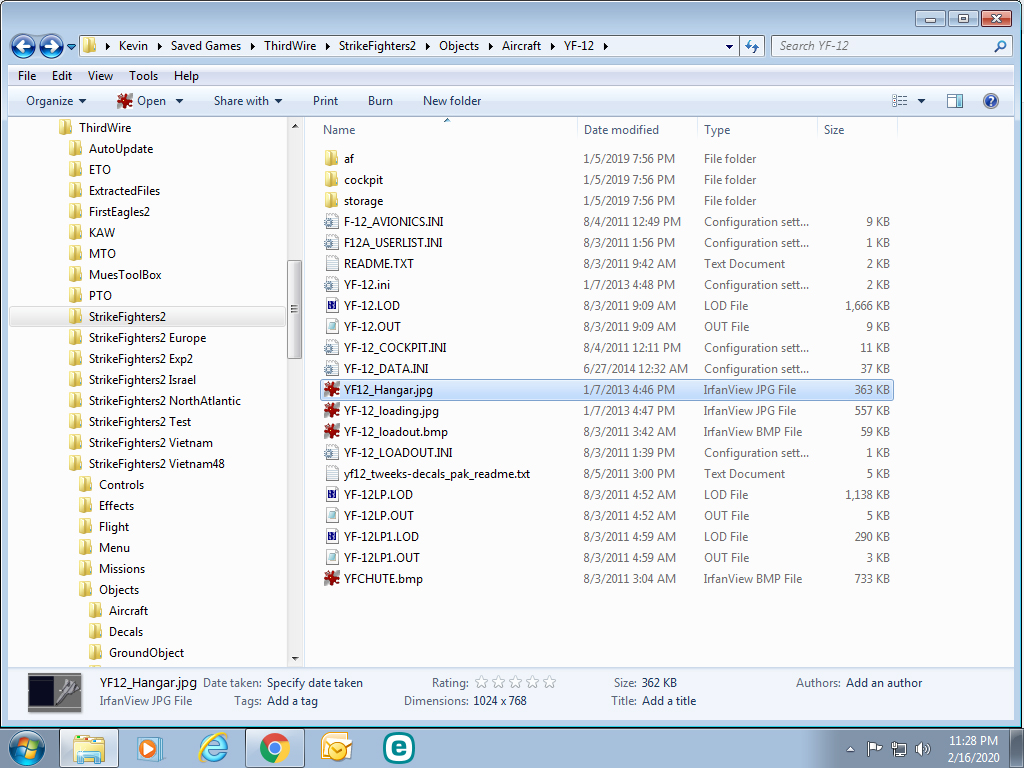Add an author in details pane

(x=884, y=682)
